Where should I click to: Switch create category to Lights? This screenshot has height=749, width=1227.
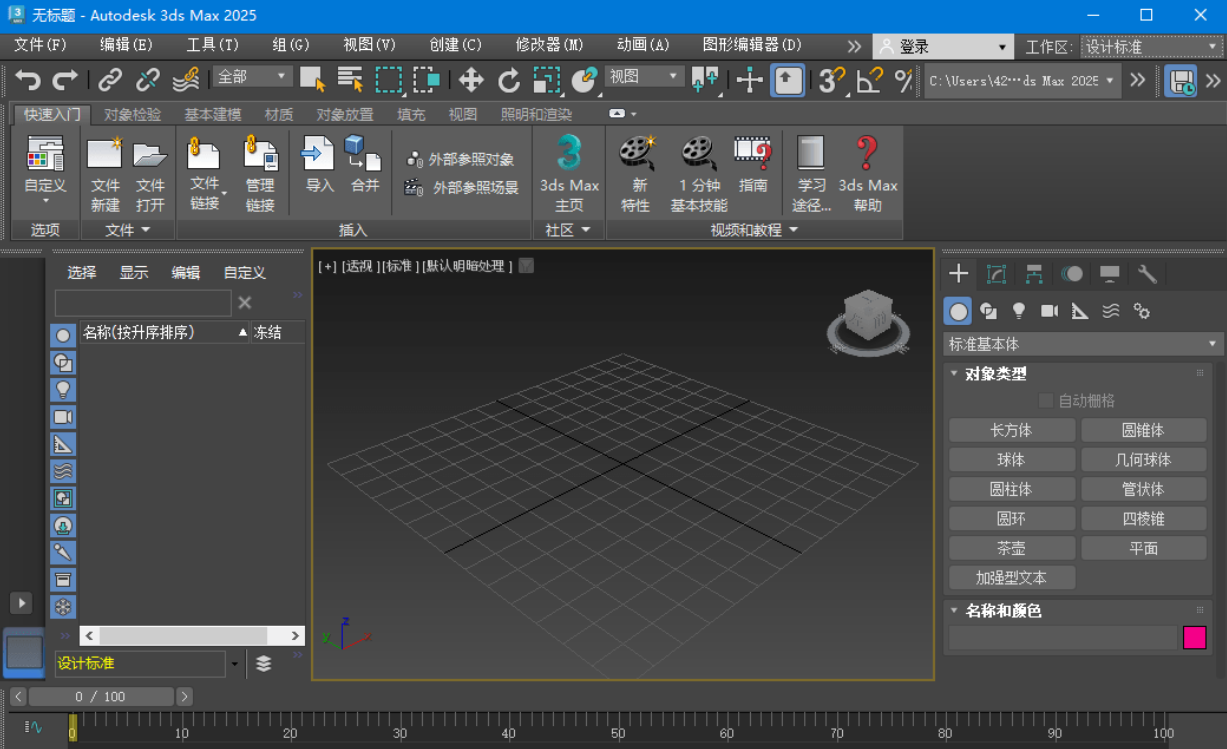point(1018,311)
